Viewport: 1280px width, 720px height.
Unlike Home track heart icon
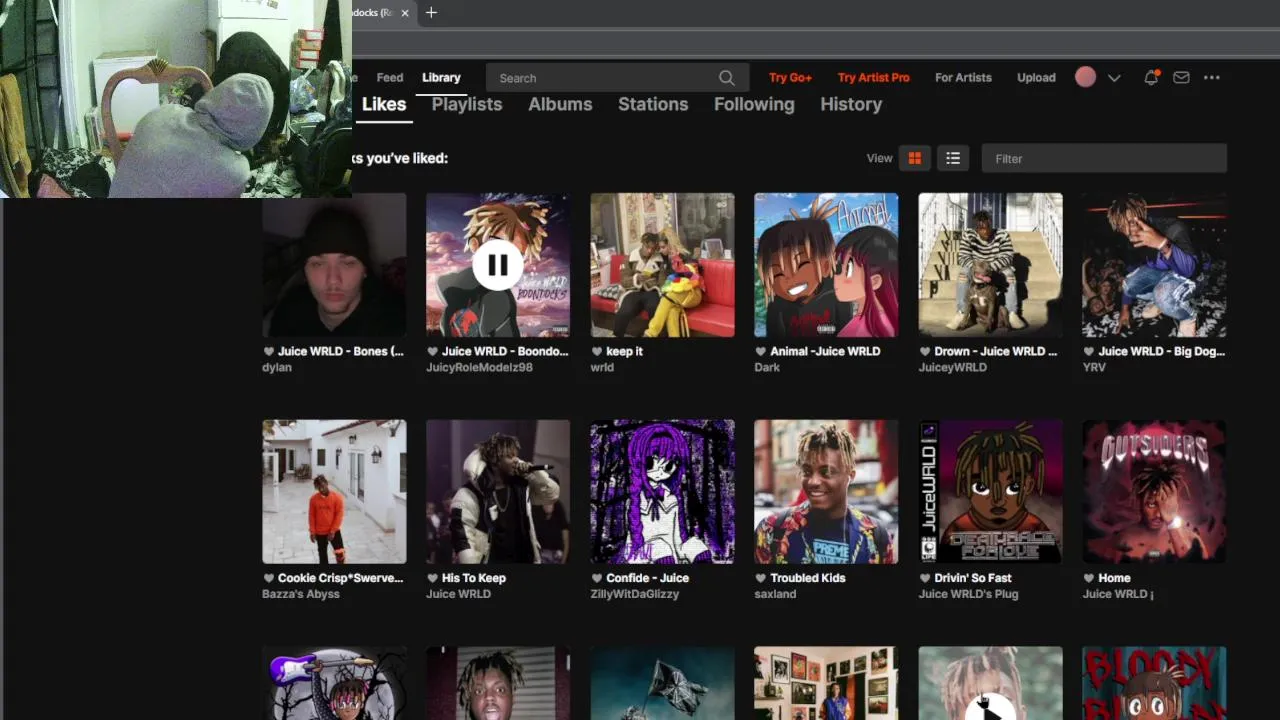pos(1088,578)
